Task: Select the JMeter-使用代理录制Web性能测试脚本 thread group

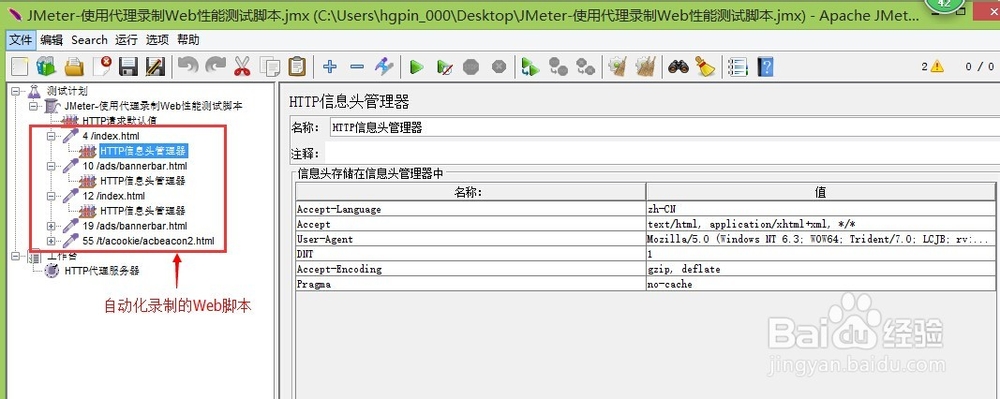Action: tap(153, 106)
